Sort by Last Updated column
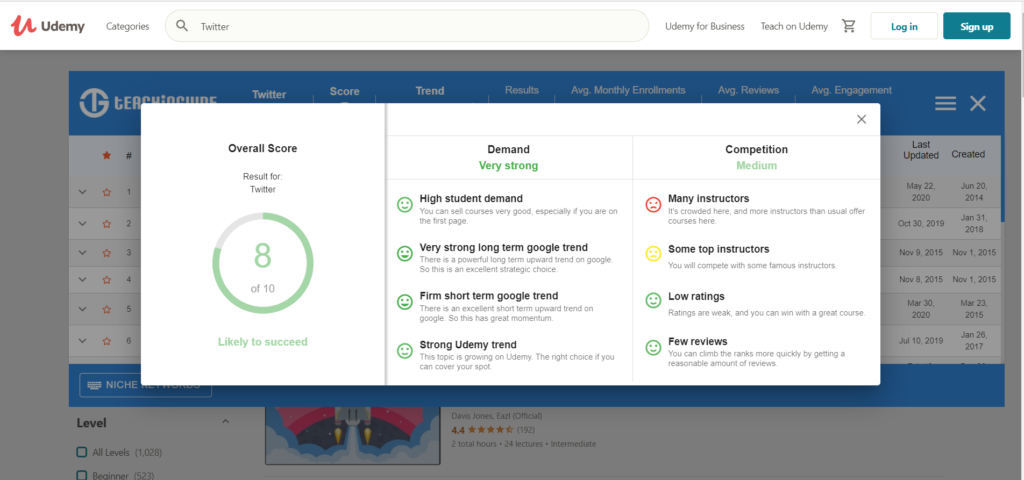 pos(921,150)
